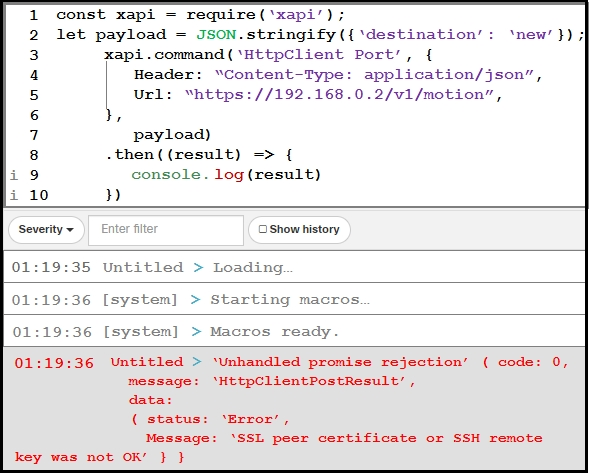
Task: Click the info marker on line 10
Action: pyautogui.click(x=14, y=195)
